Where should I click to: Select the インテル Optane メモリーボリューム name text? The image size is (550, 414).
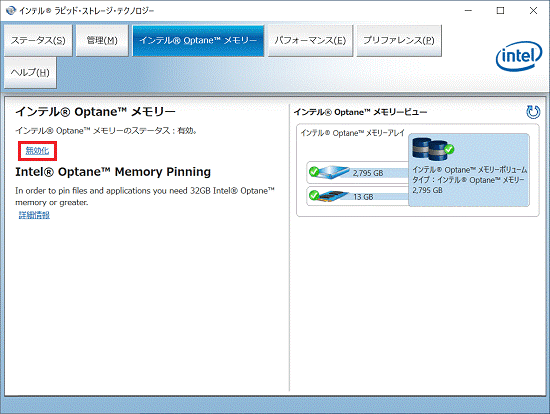pos(470,170)
